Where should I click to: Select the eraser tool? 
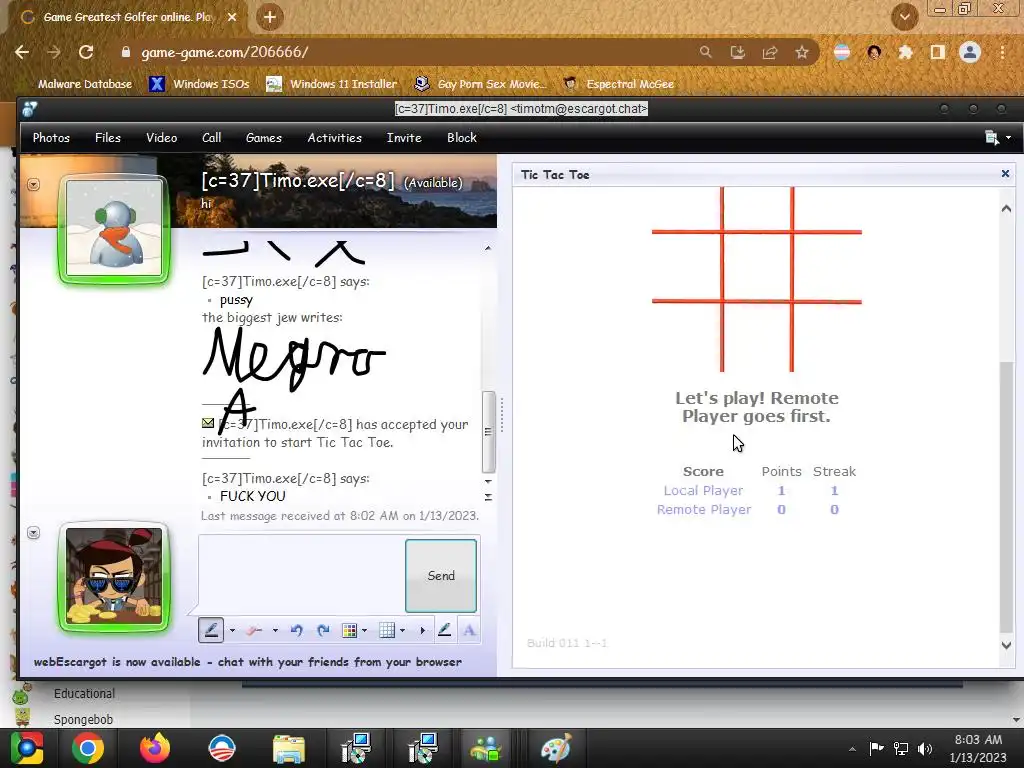click(x=254, y=630)
